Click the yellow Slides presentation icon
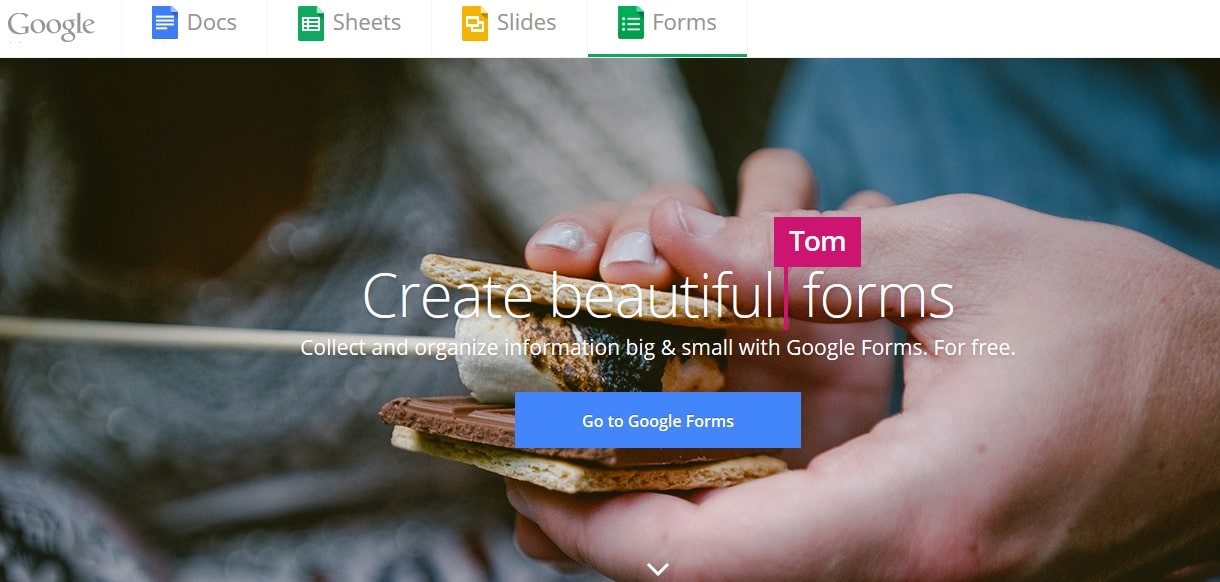Viewport: 1220px width, 582px height. click(x=474, y=23)
